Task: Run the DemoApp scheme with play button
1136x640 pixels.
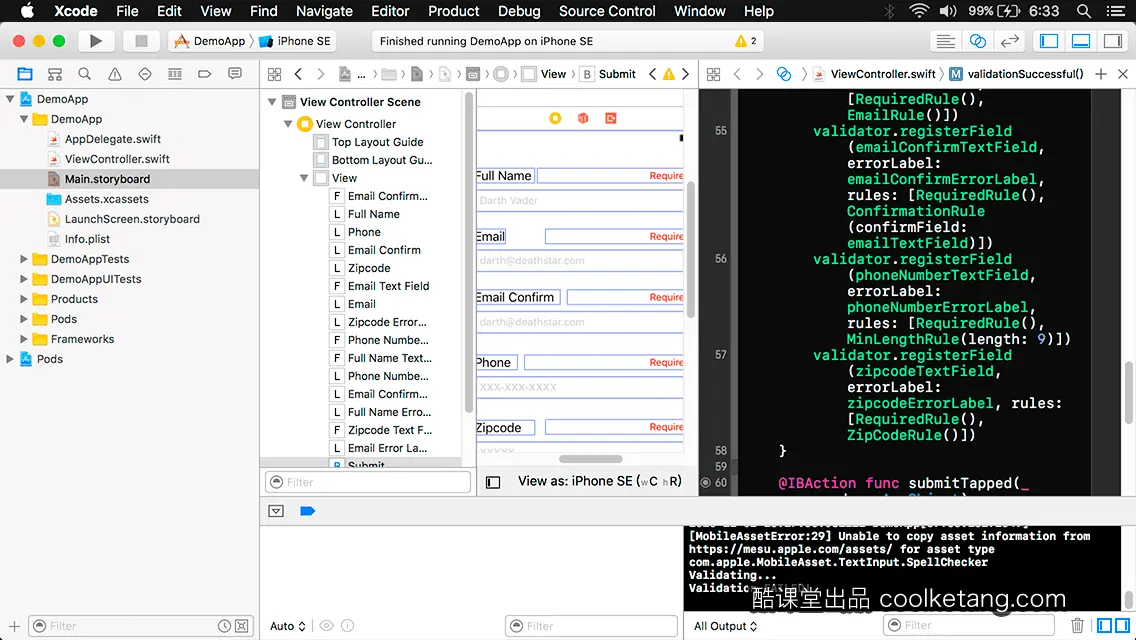Action: tap(96, 41)
